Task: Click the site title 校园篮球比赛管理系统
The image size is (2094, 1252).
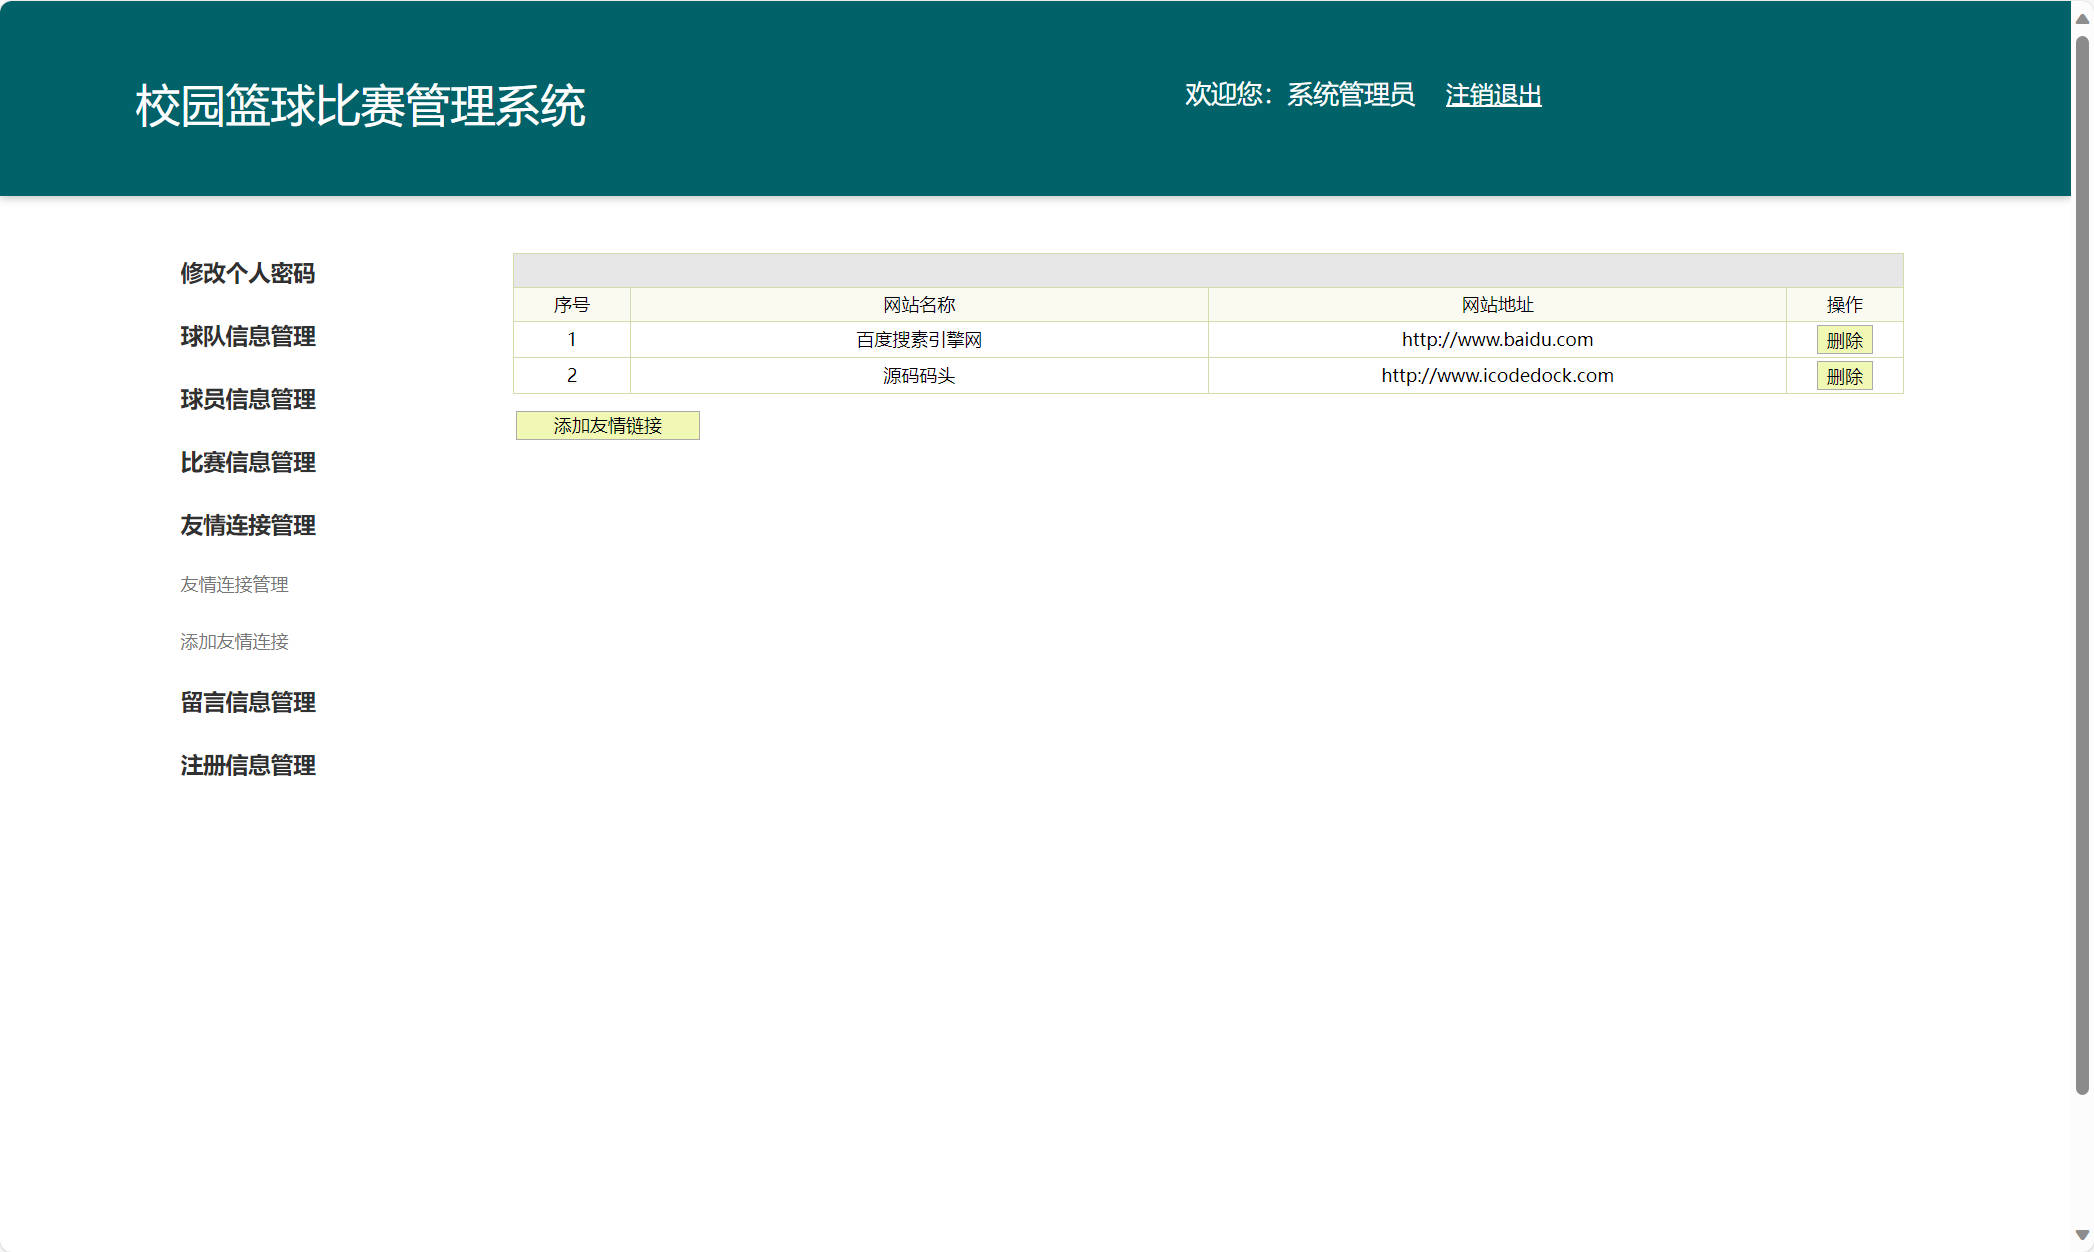Action: click(360, 102)
